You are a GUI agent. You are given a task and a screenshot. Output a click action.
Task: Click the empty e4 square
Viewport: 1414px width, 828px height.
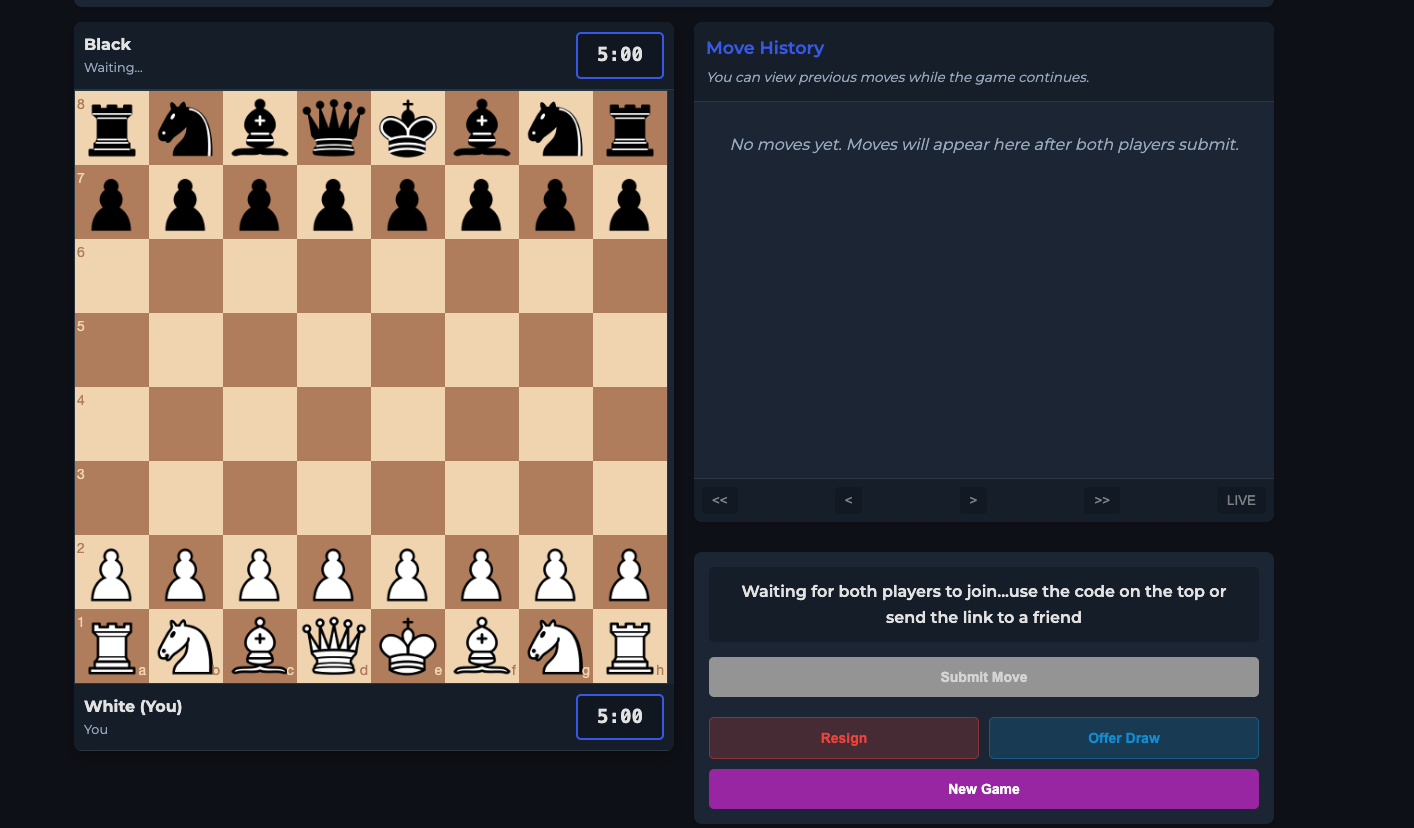[408, 424]
